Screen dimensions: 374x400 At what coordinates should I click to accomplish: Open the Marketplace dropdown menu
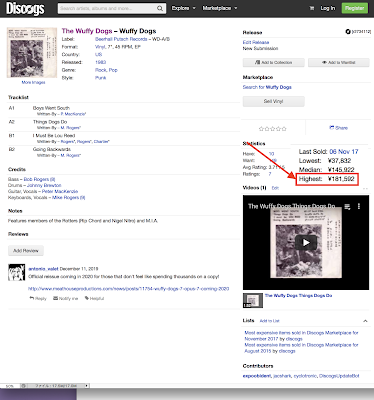(220, 8)
